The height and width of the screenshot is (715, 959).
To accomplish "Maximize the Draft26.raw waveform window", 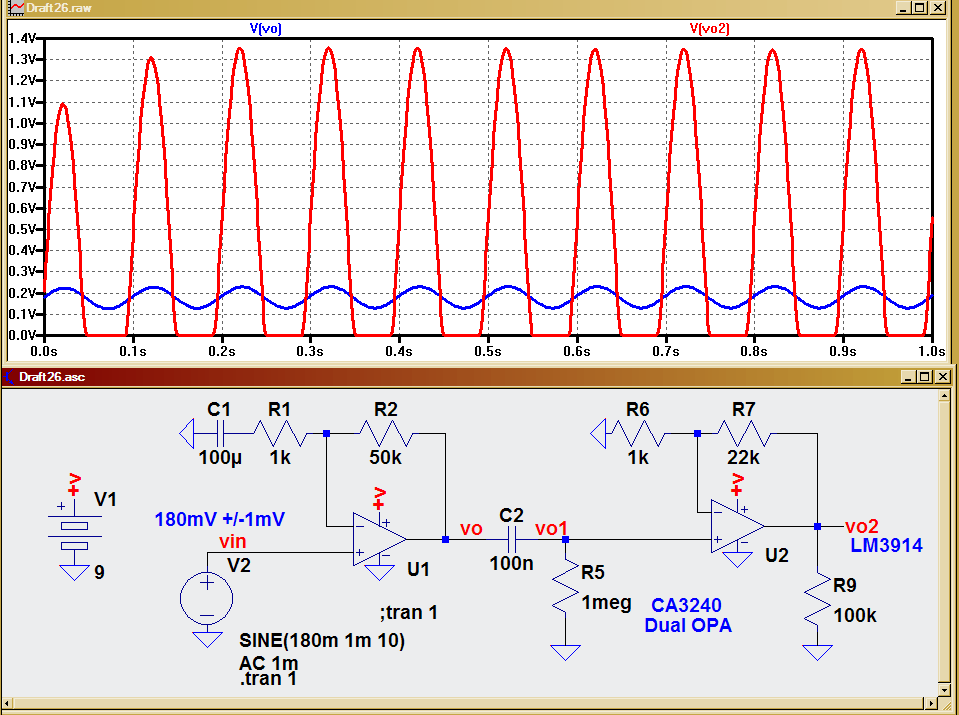I will point(920,8).
